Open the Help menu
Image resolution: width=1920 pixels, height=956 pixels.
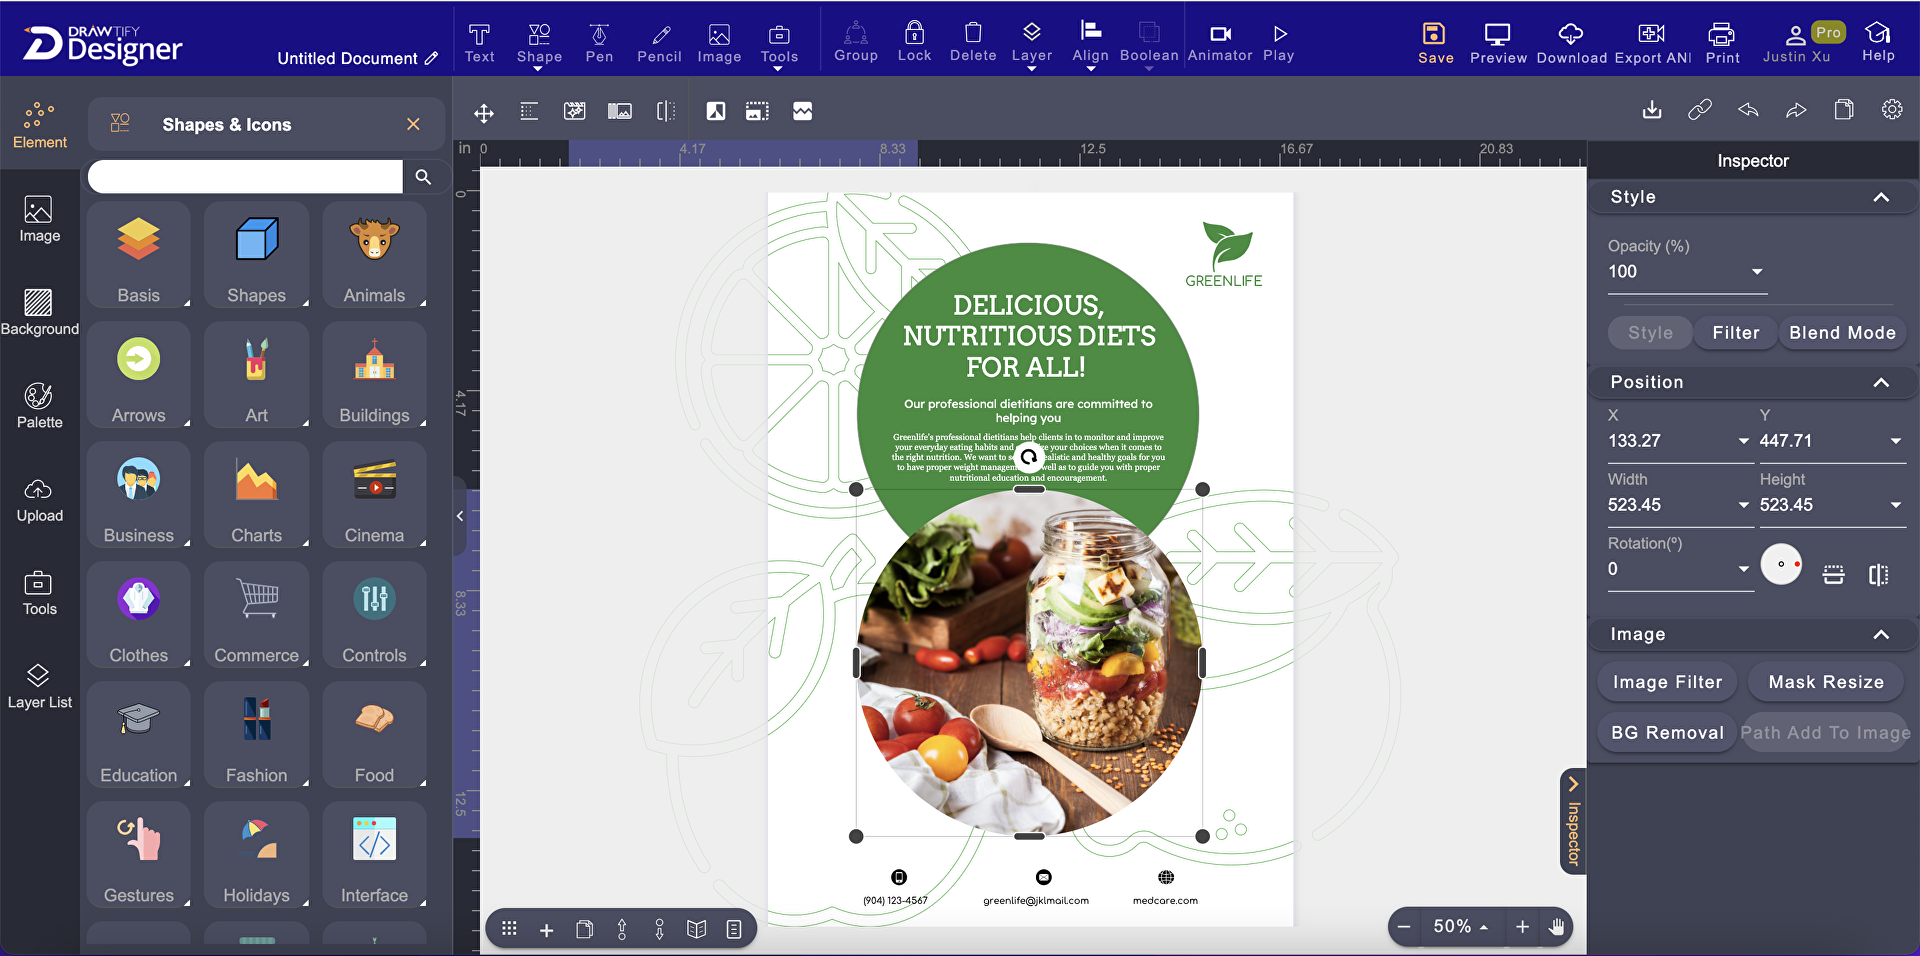[x=1878, y=43]
